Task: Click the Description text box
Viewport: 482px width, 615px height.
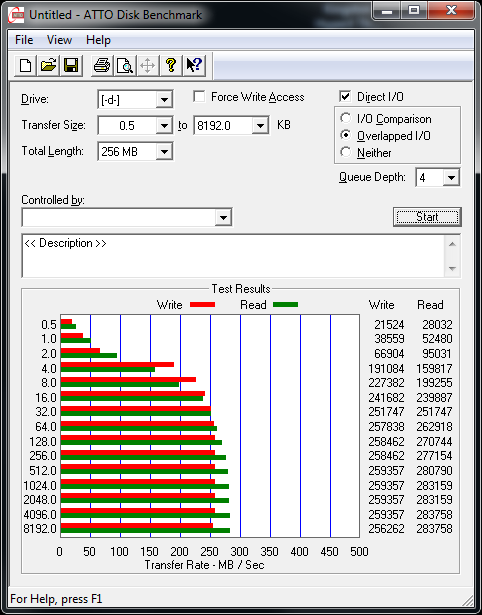Action: 234,256
